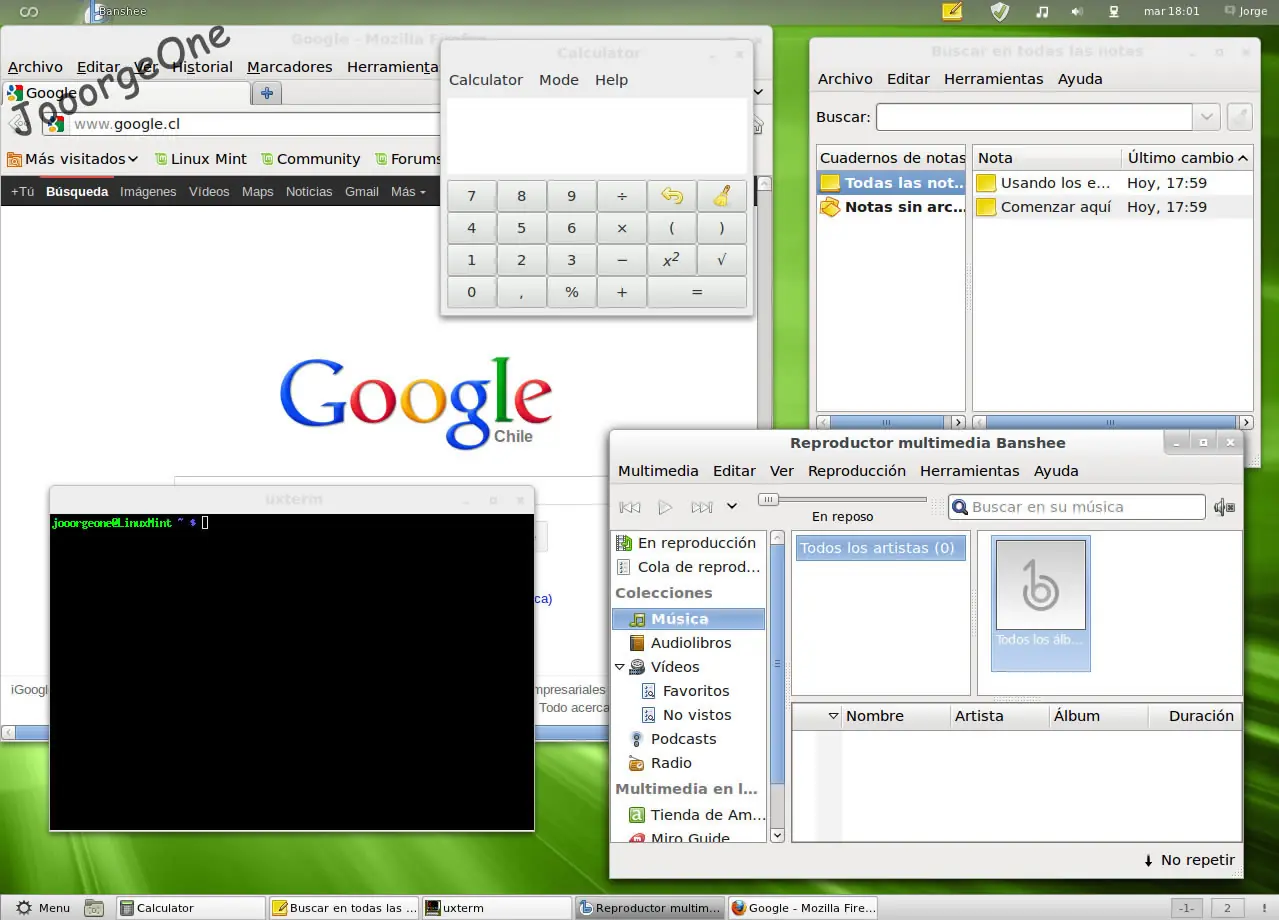This screenshot has width=1279, height=920.
Task: Sort tracks by Nombre column
Action: [895, 716]
